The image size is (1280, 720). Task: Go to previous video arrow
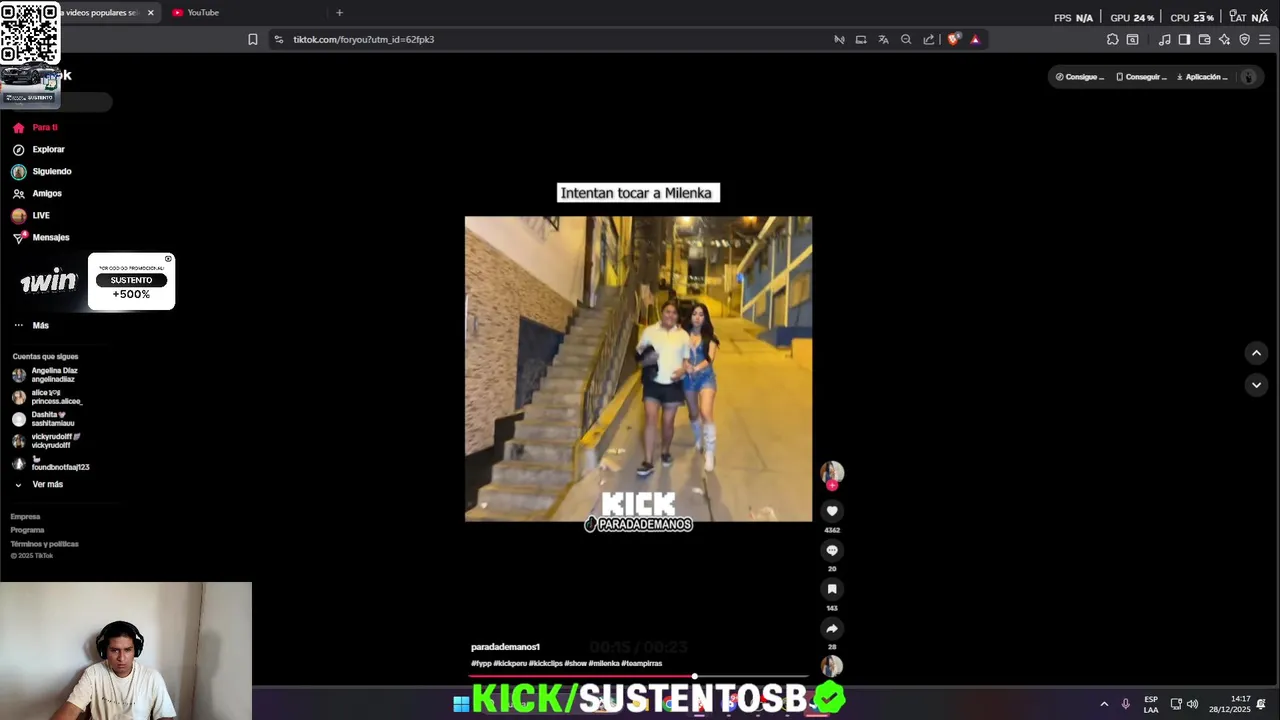(x=1257, y=353)
